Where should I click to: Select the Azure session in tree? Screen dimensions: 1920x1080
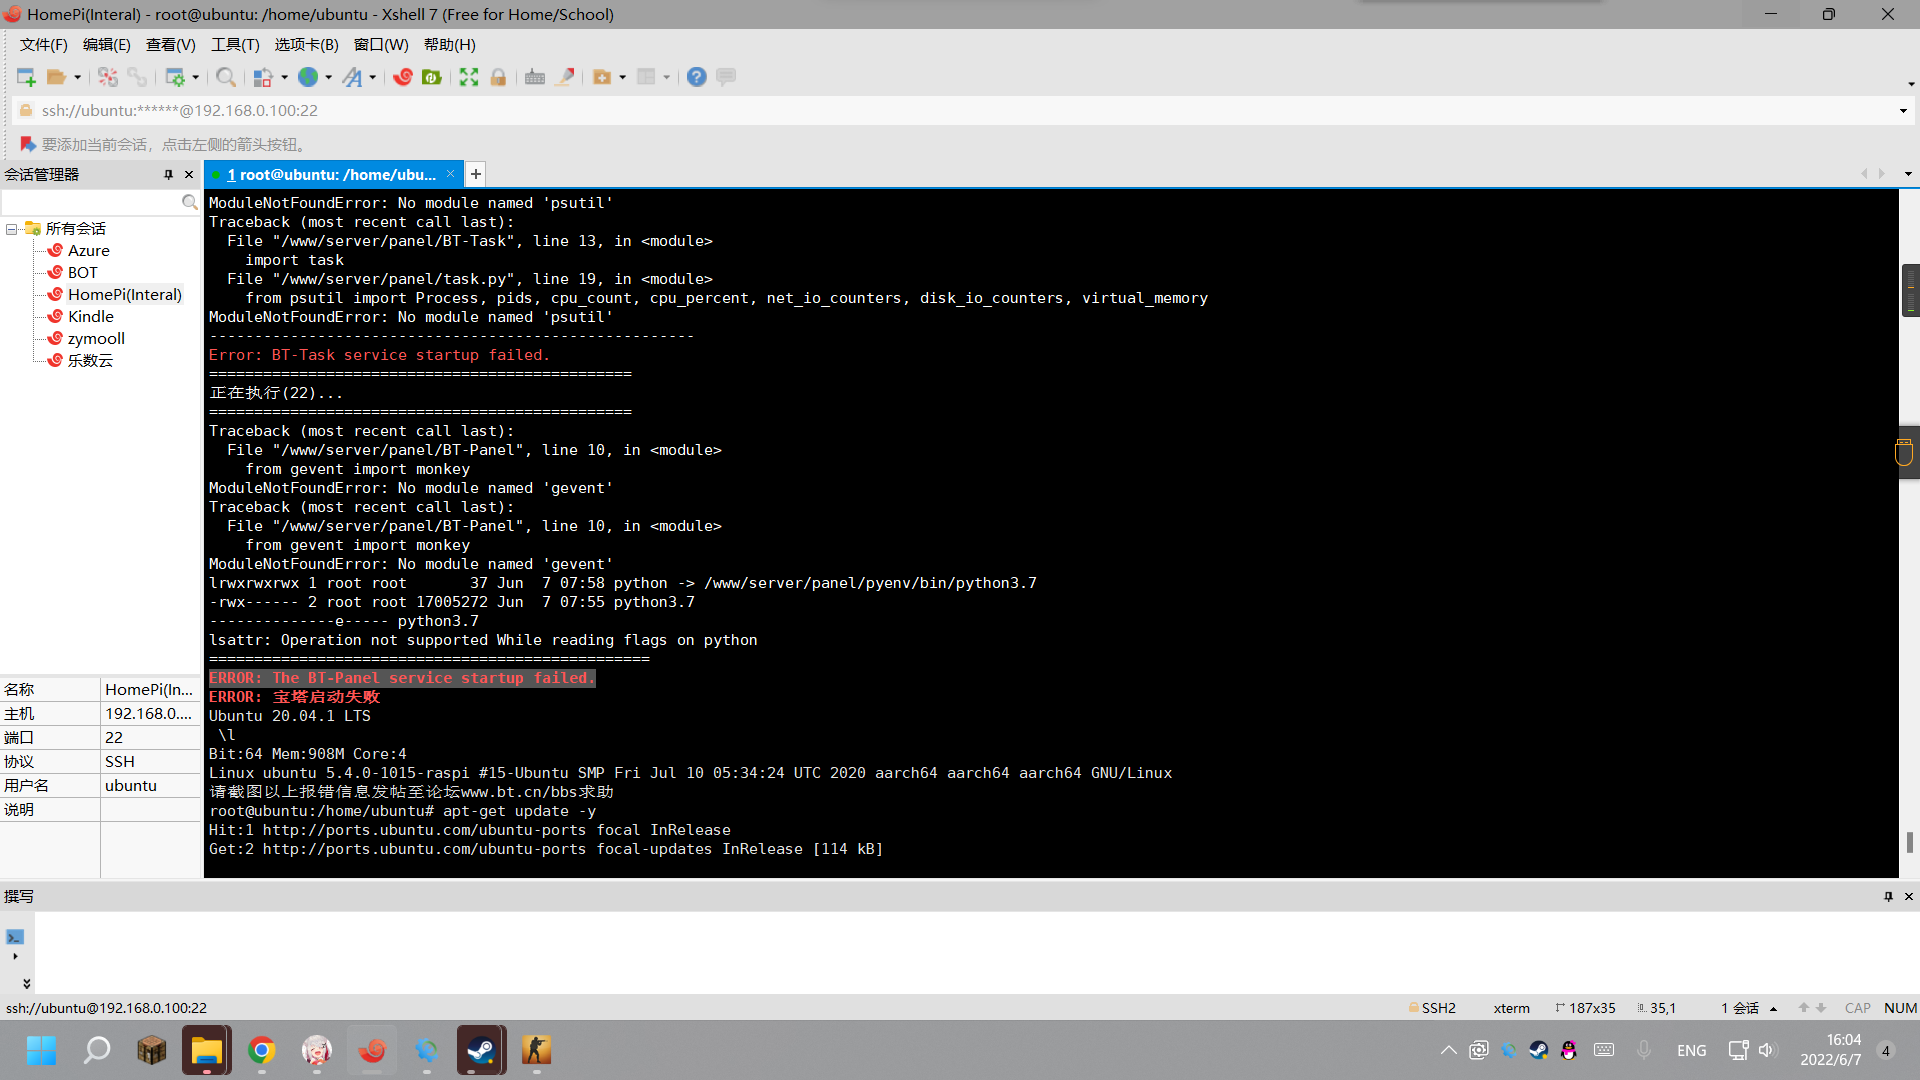(x=88, y=251)
